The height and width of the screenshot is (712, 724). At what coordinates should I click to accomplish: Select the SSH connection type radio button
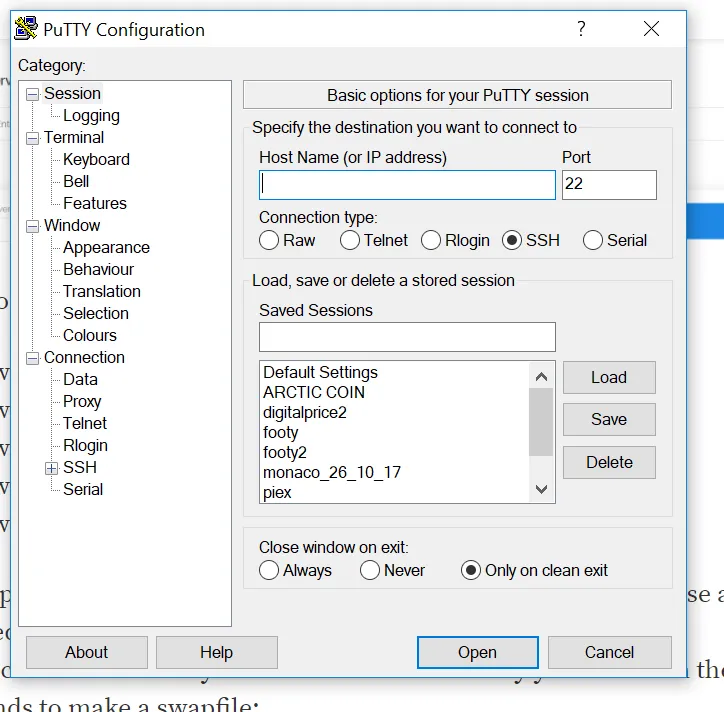(x=512, y=241)
